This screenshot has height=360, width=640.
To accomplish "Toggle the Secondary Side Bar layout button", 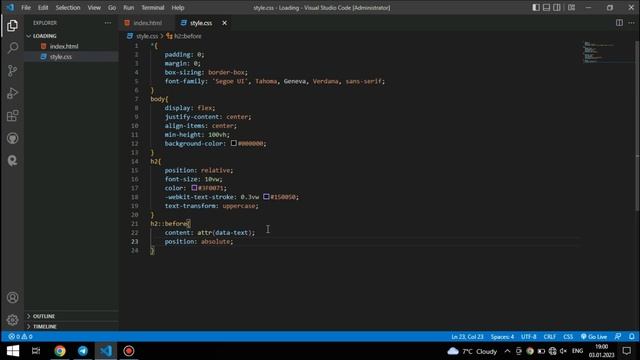I will point(557,7).
